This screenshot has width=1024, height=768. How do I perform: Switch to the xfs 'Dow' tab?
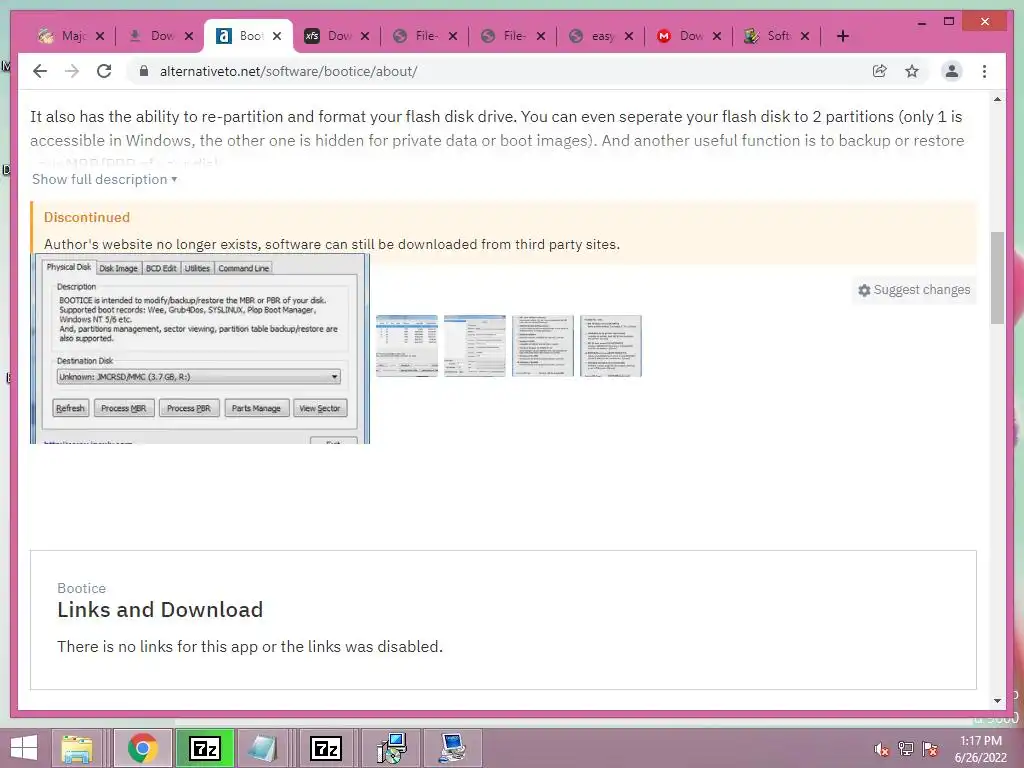tap(340, 36)
